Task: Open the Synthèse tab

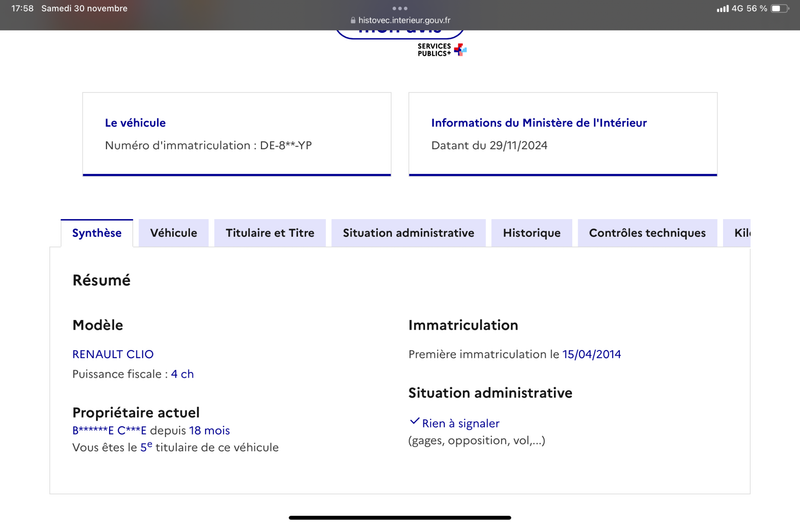Action: [x=97, y=233]
